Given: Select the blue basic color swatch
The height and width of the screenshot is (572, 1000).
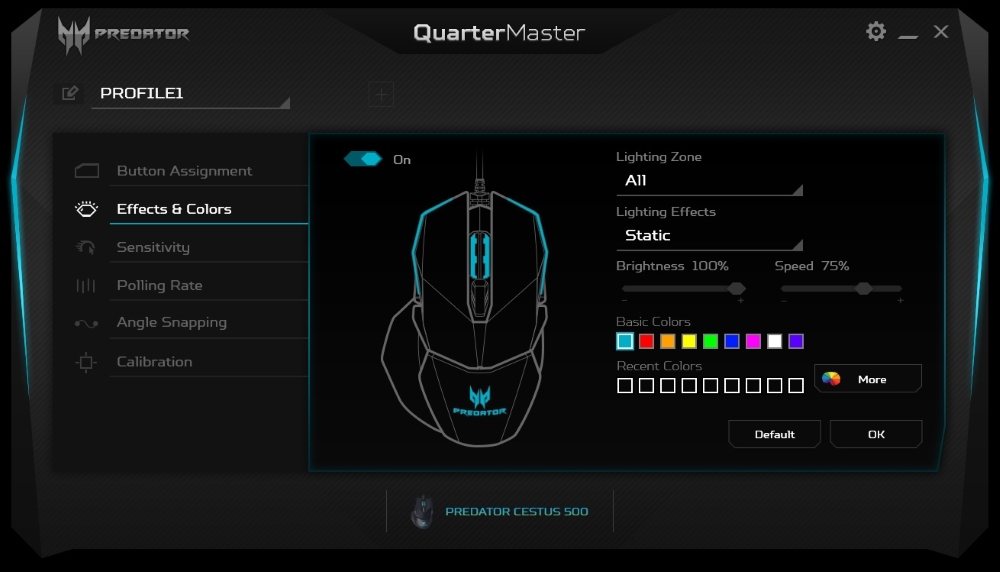Looking at the screenshot, I should 732,341.
